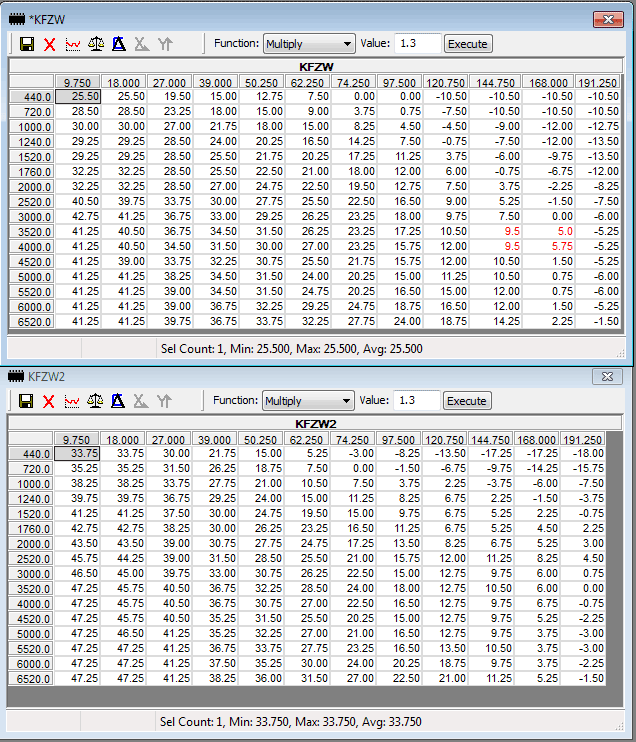Close the KFZW2 window
The height and width of the screenshot is (742, 636).
[607, 376]
